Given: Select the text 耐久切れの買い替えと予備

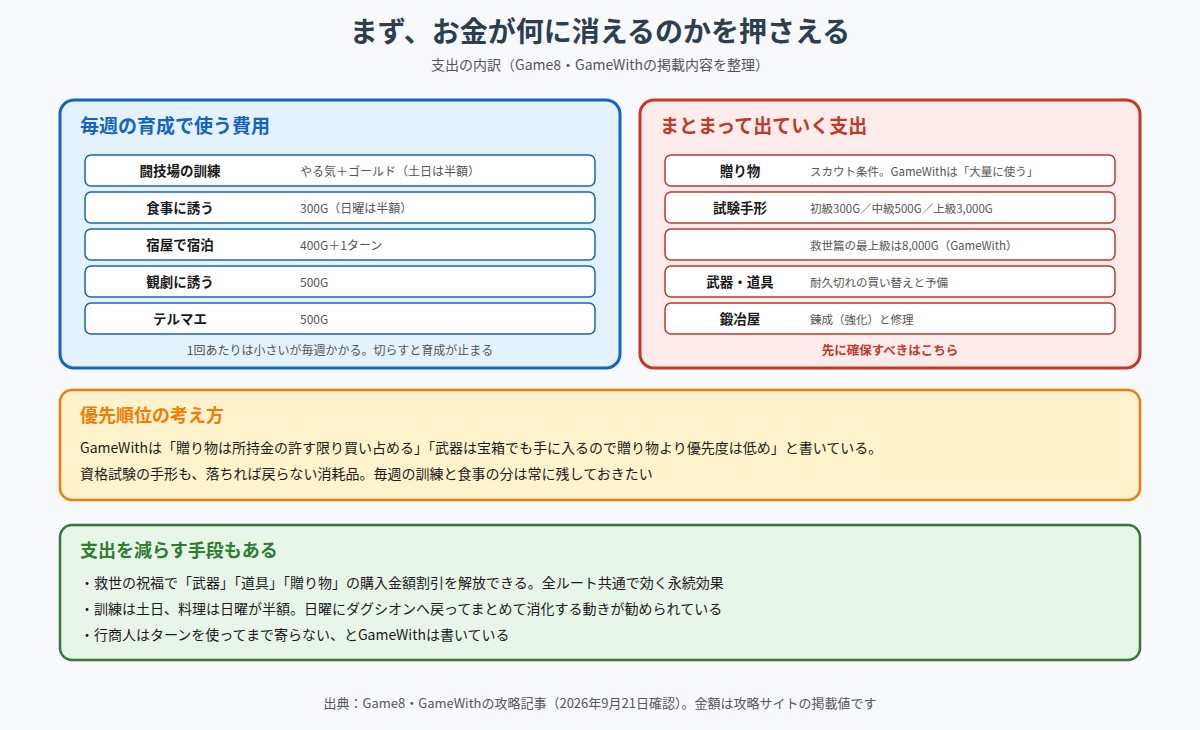Looking at the screenshot, I should 879,282.
